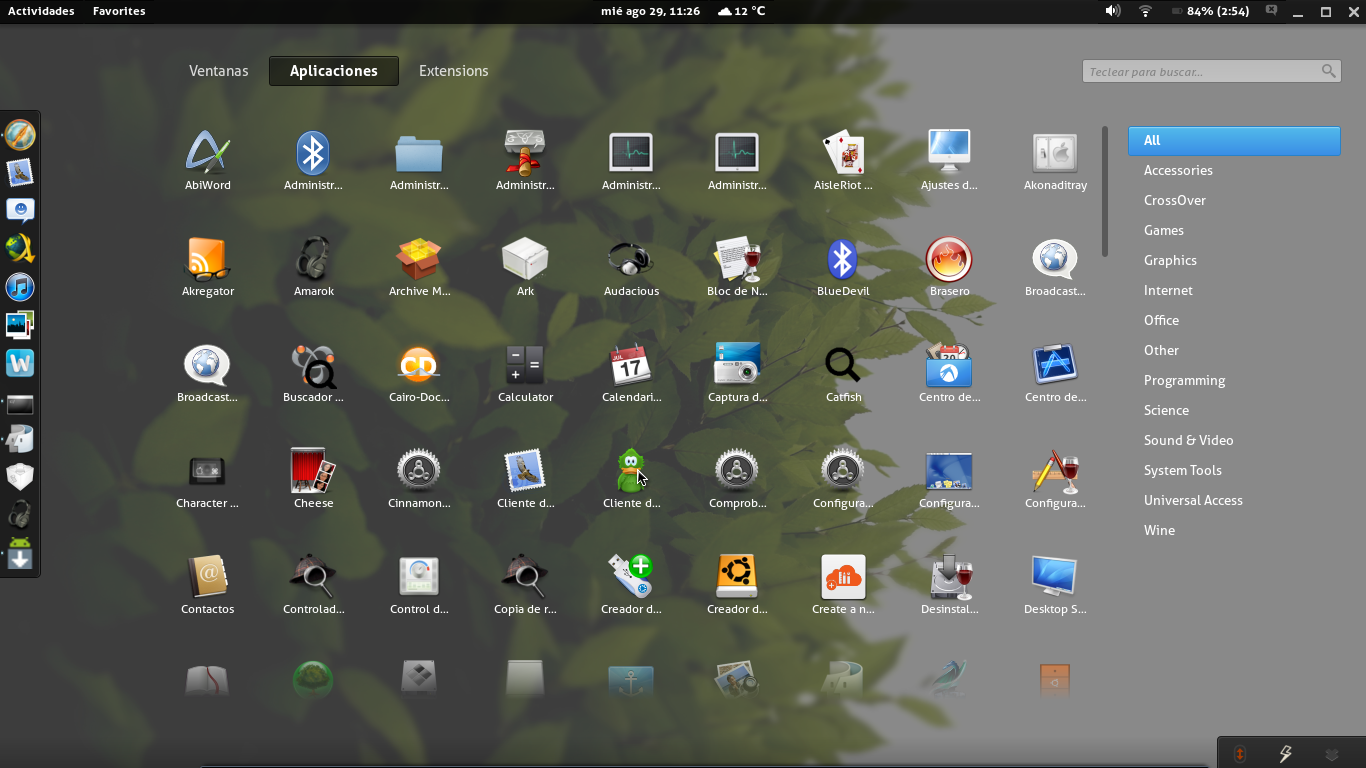Open Bloc de Notas with wine glass
Screen dimensions: 1366x768
click(737, 266)
